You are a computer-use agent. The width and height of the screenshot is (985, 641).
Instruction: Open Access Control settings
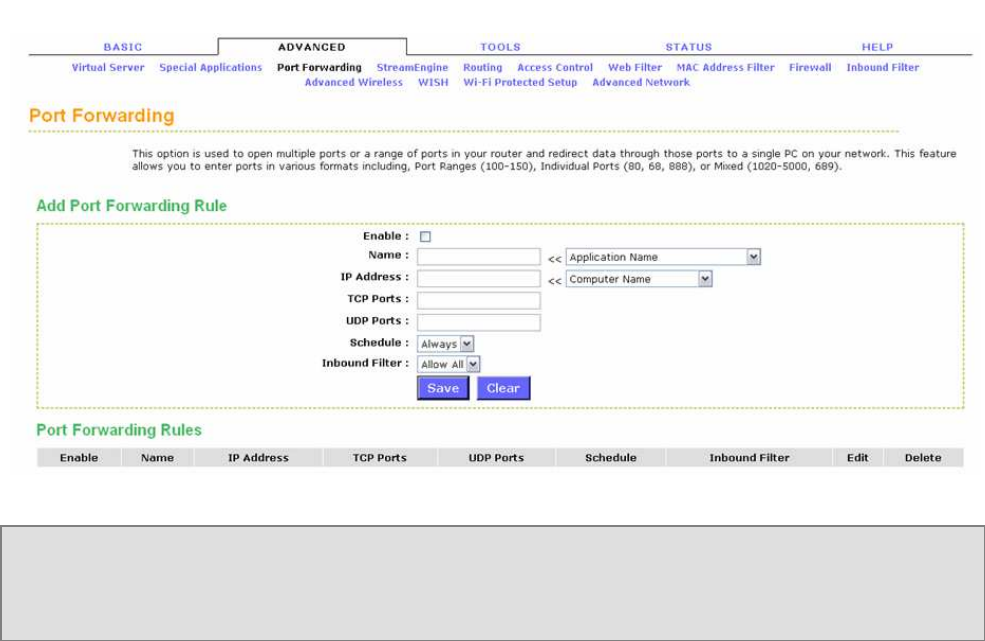pos(555,67)
